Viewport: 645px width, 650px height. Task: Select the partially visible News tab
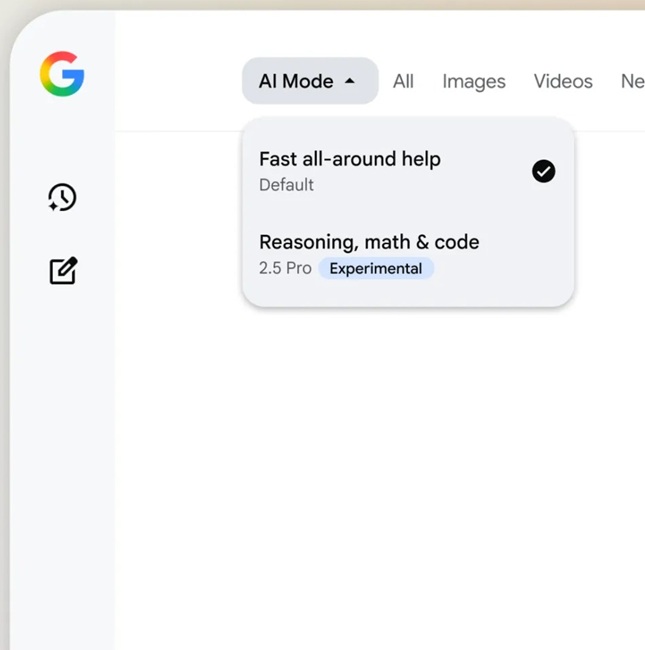(632, 81)
